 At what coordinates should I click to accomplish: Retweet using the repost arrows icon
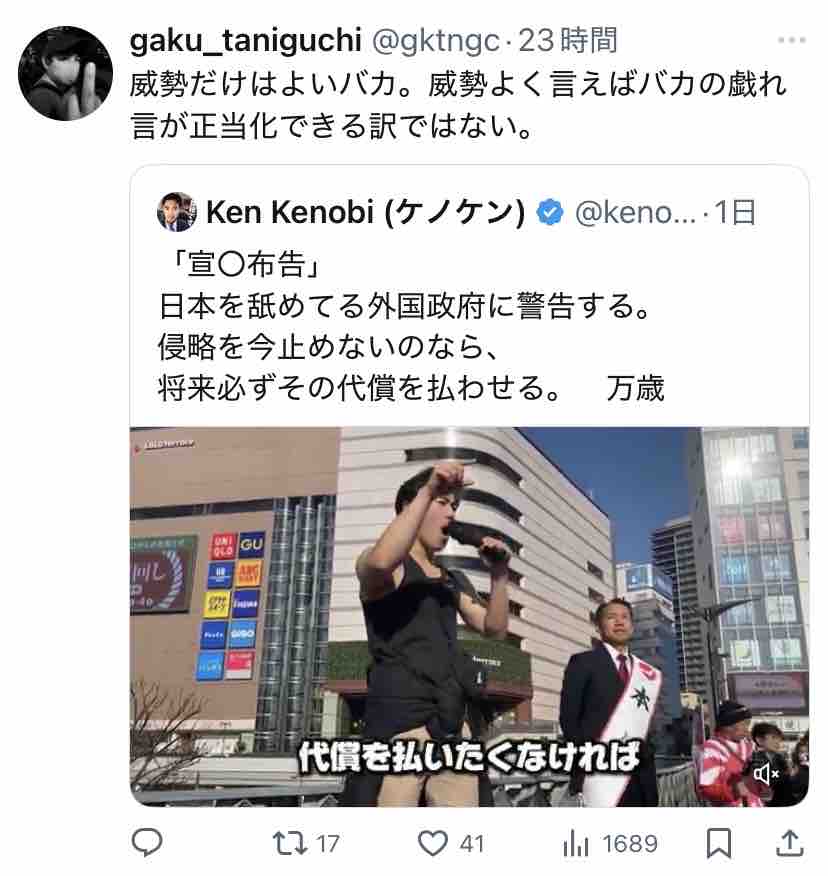click(x=290, y=843)
